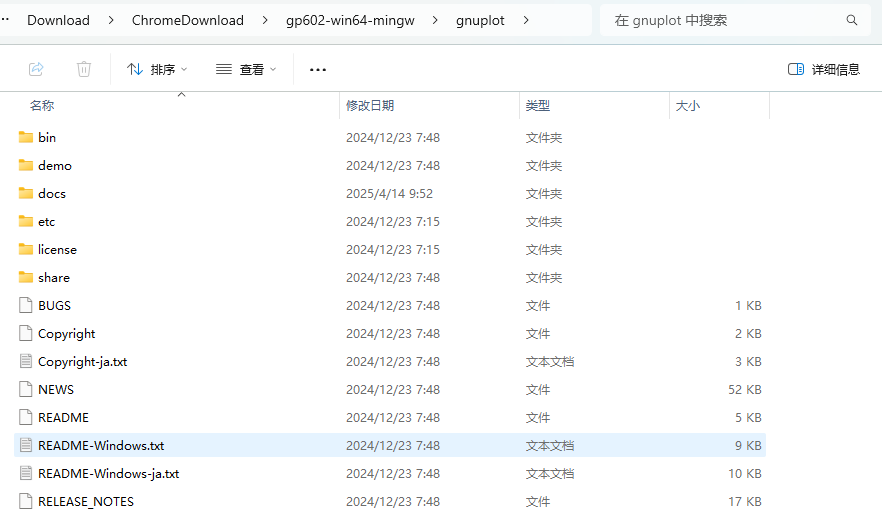
Task: Navigate to ChromeDownload in breadcrumb
Action: 188,20
